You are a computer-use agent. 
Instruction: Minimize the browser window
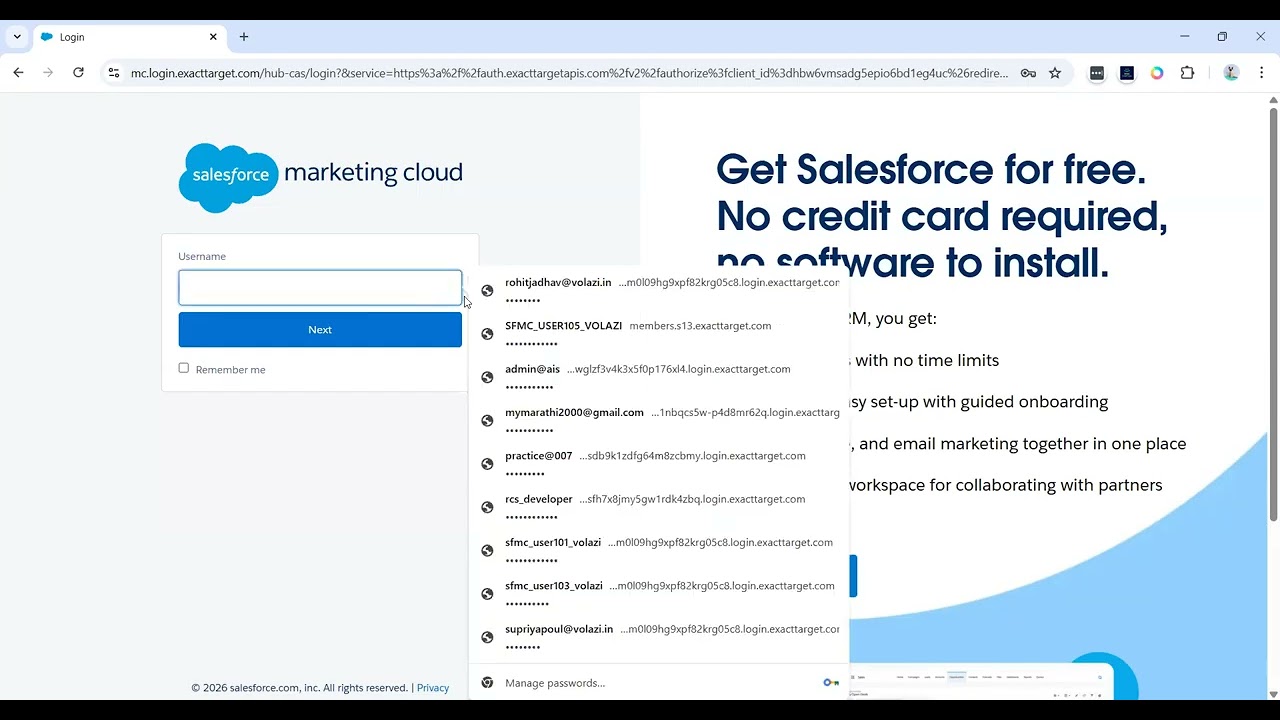(1185, 37)
